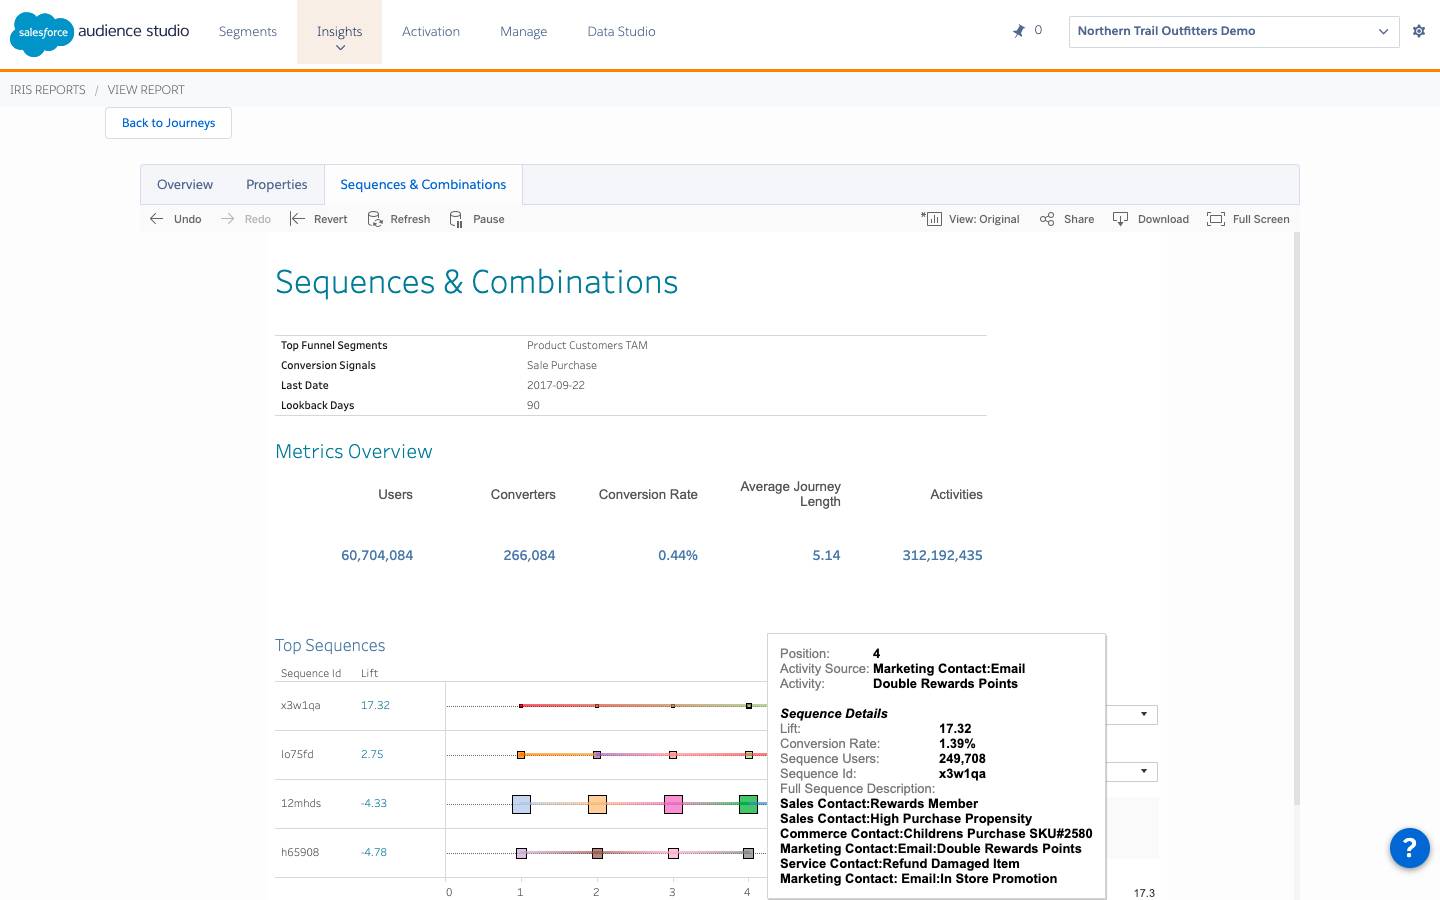1440x900 pixels.
Task: Click the VIEW REPORT breadcrumb
Action: pos(146,90)
